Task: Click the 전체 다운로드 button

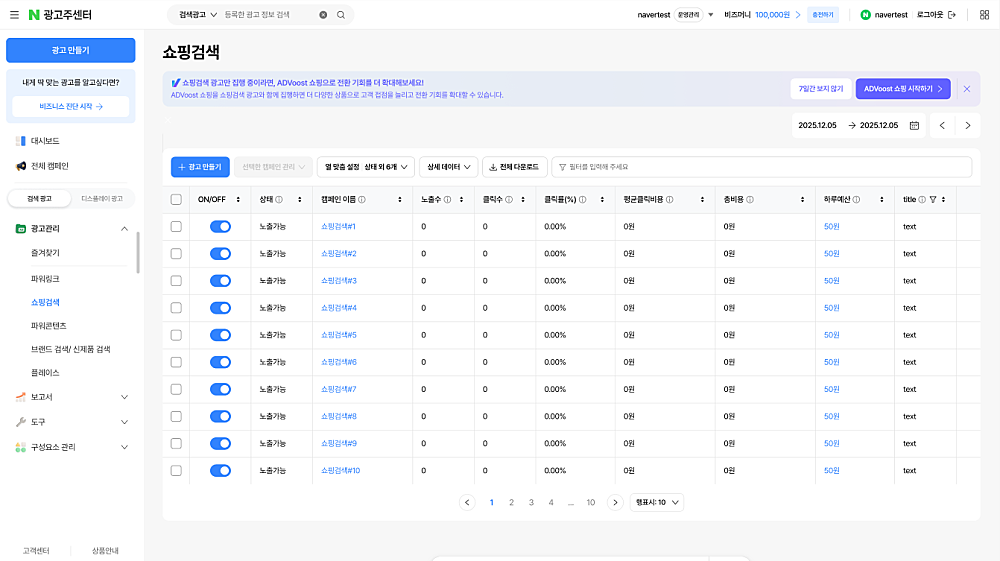Action: click(515, 167)
